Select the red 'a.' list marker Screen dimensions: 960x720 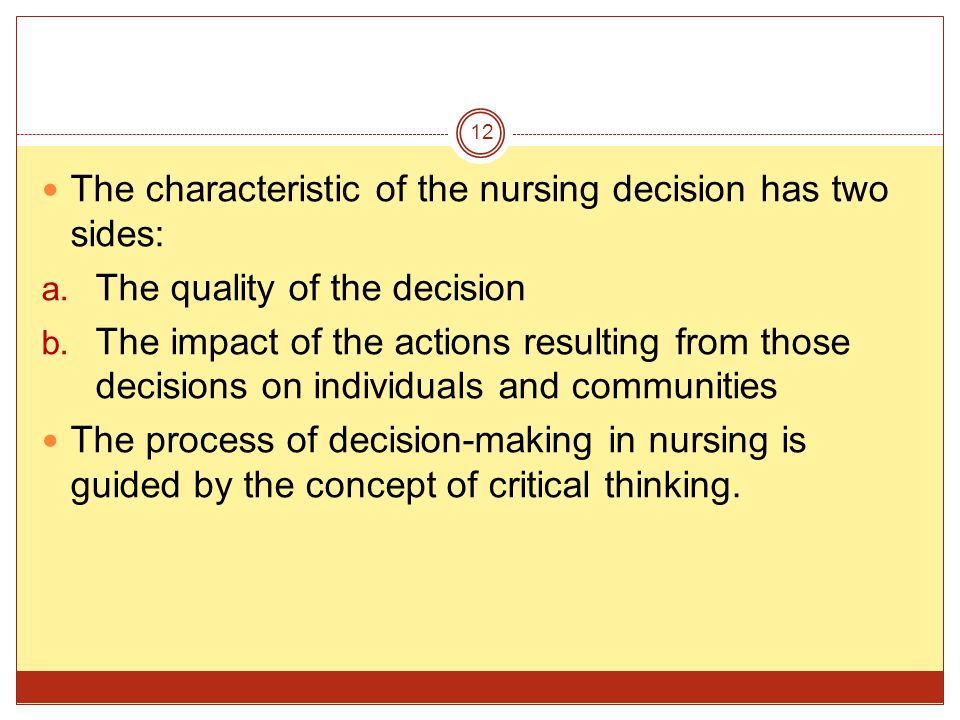(54, 290)
